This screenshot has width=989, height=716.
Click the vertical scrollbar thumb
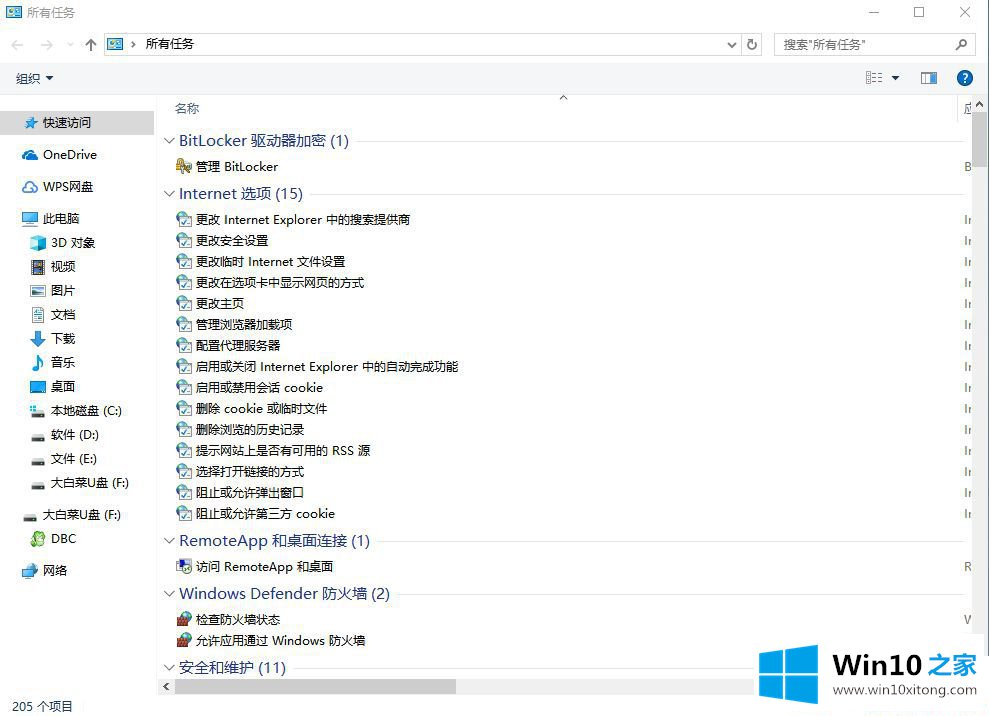pos(980,139)
